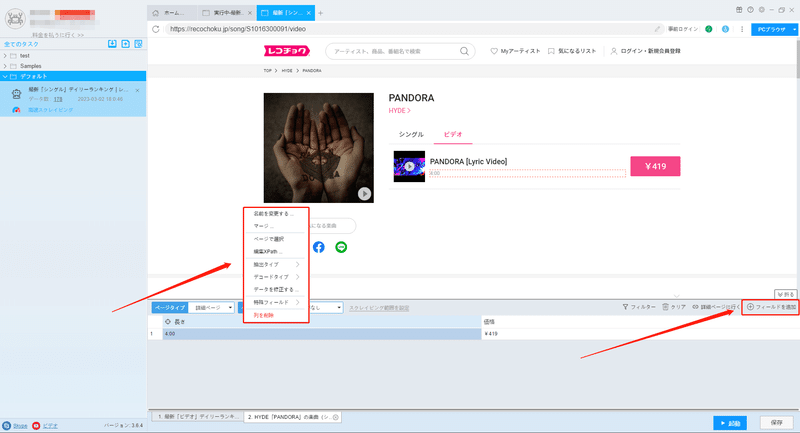
Task: Open the PCブラウザ dropdown arrow
Action: pos(795,30)
